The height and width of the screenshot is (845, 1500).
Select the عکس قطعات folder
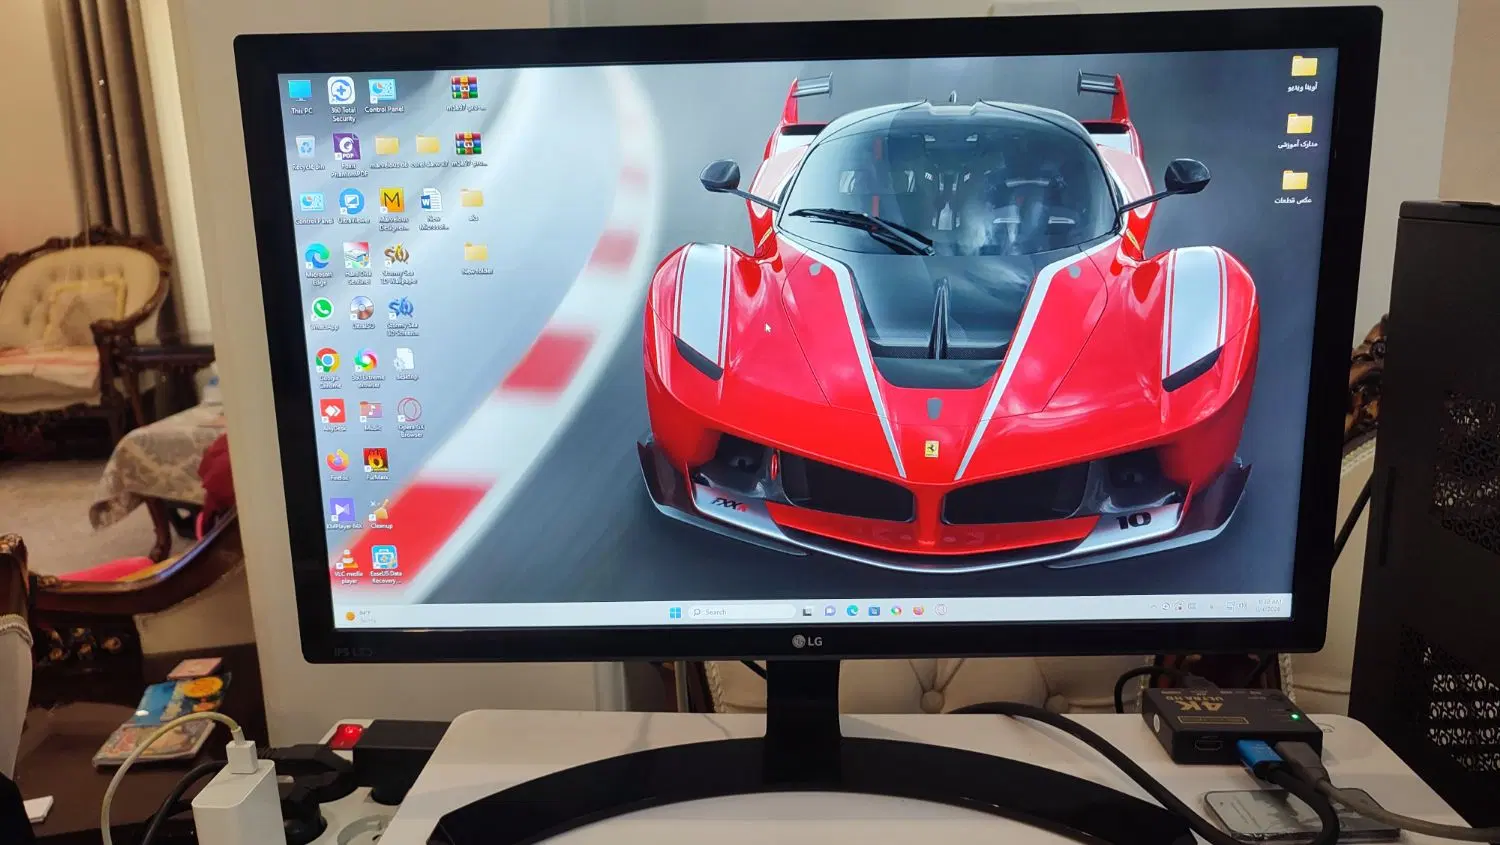coord(1294,187)
